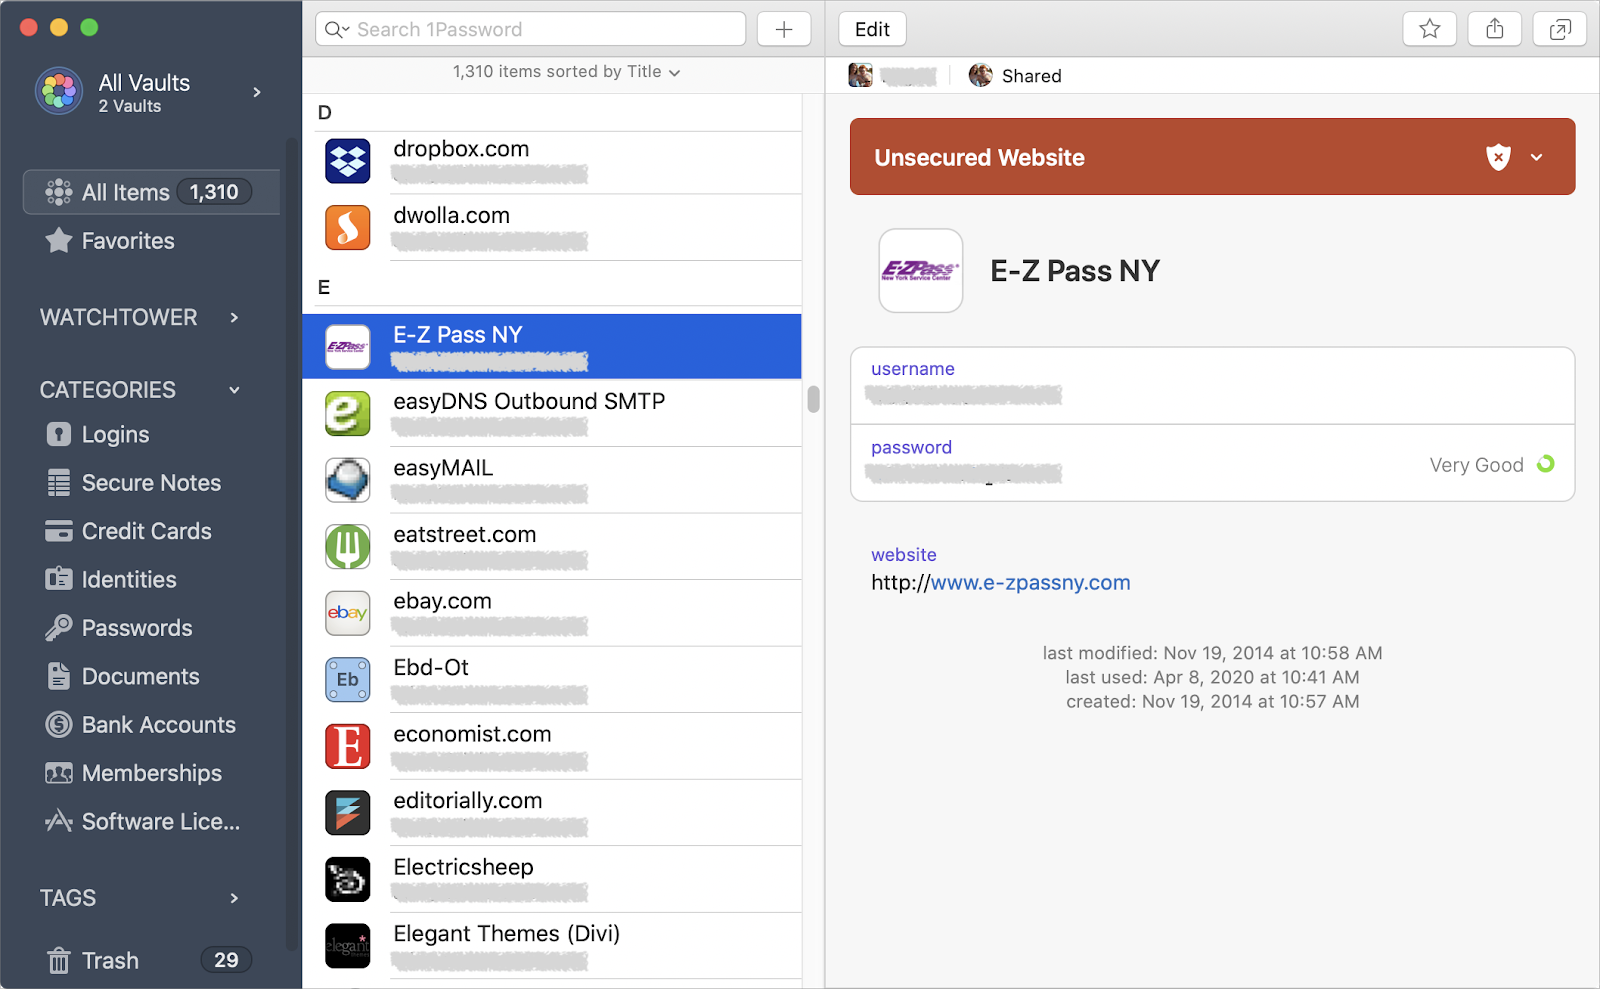Expand the TAGS section
Screen dimensions: 1600x989
pos(234,898)
